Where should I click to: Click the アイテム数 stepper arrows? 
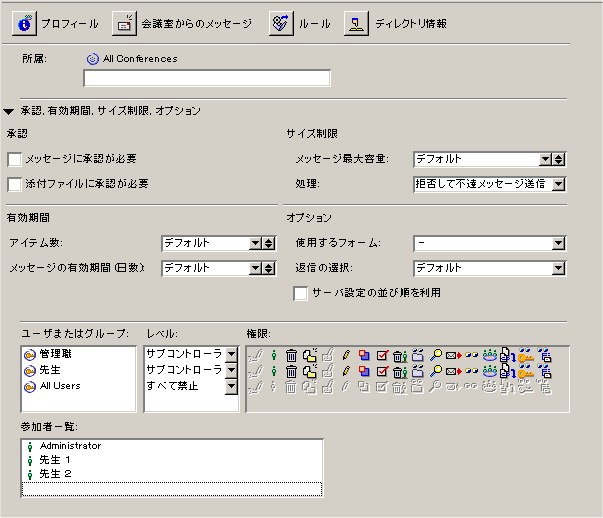pos(268,243)
